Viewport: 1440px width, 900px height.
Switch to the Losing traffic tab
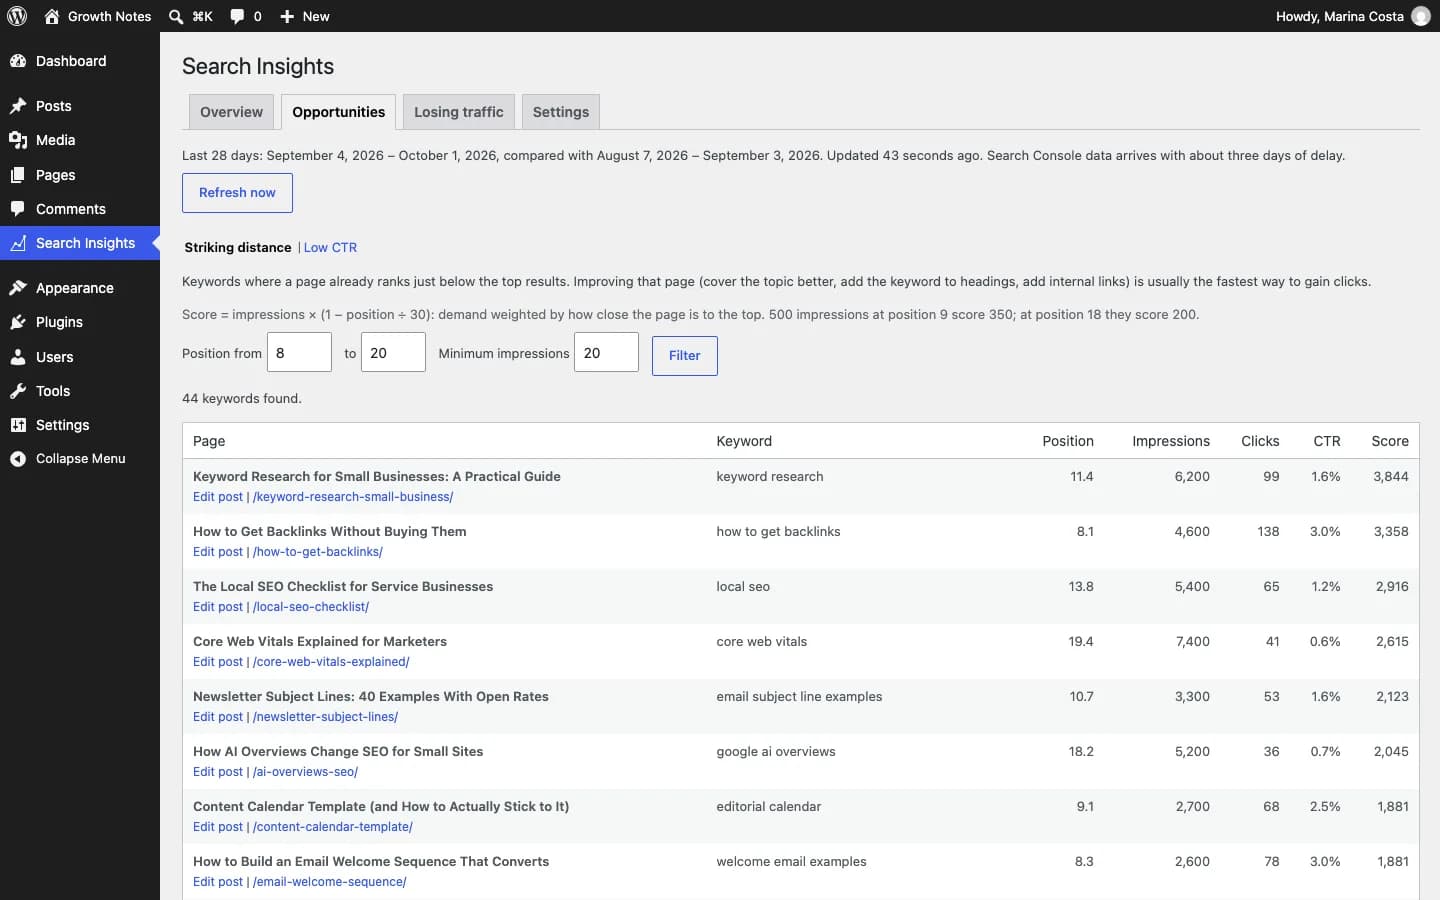(x=459, y=112)
